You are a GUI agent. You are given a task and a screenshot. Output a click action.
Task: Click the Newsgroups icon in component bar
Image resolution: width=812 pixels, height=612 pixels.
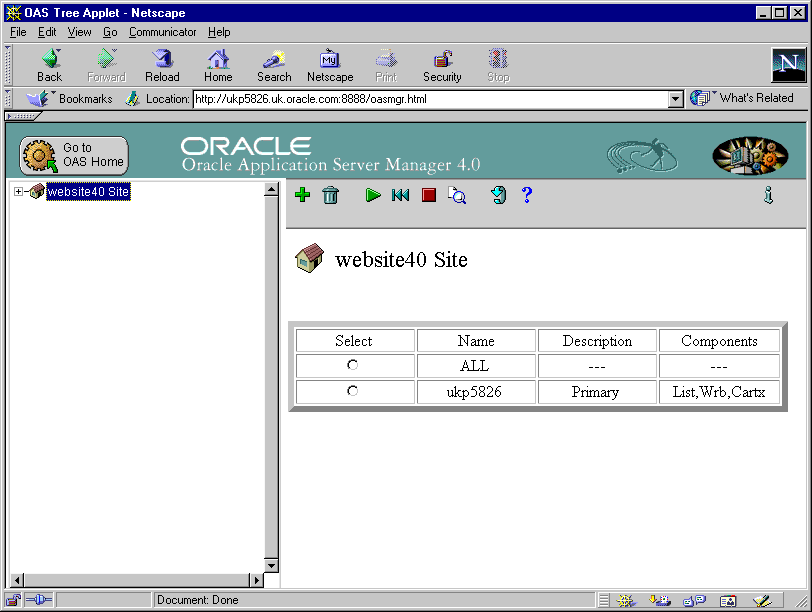coord(694,601)
